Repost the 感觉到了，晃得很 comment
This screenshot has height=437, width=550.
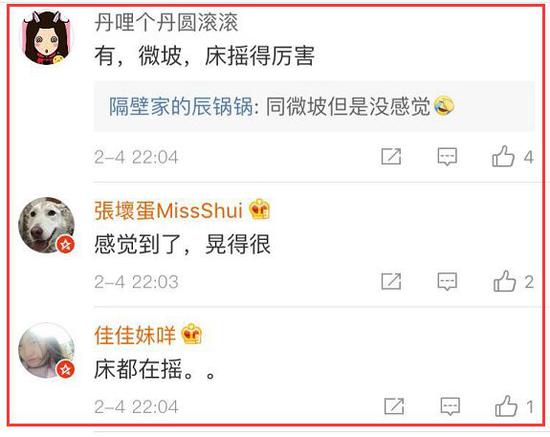391,281
